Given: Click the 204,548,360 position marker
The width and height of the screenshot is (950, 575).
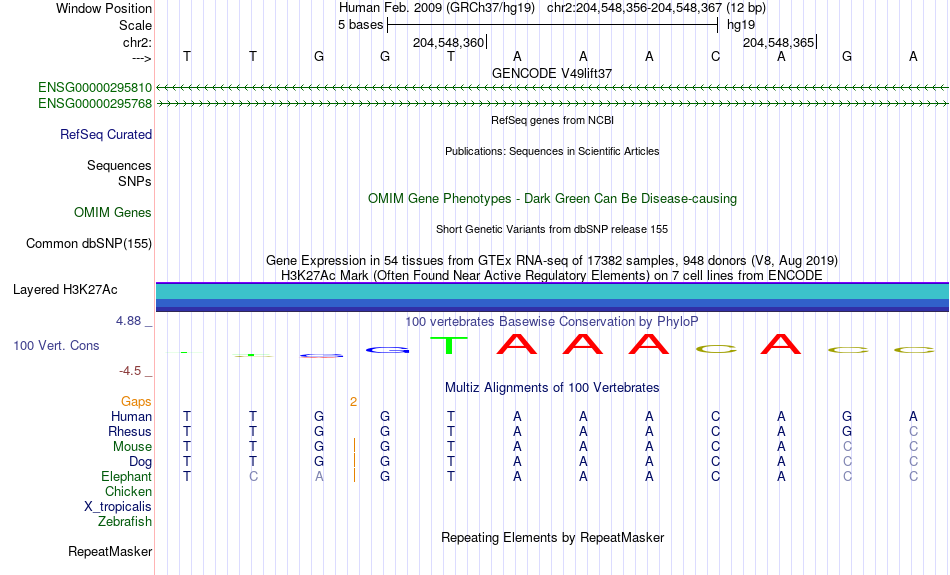Looking at the screenshot, I should pos(449,42).
